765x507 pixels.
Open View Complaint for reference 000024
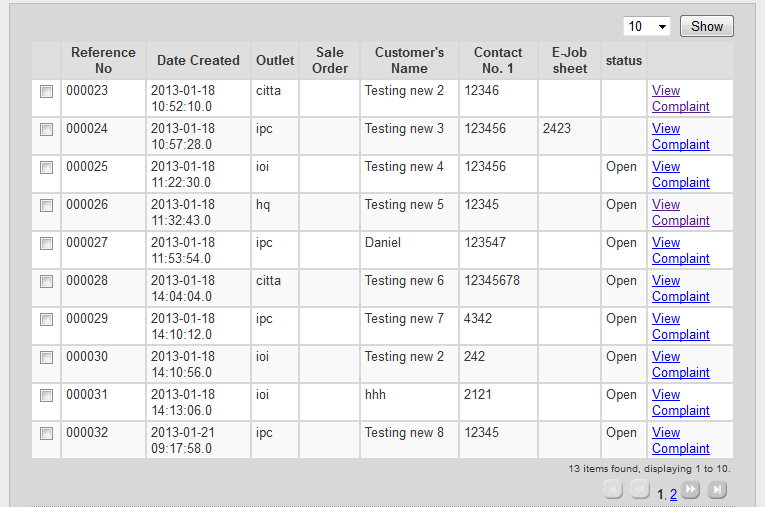coord(680,137)
